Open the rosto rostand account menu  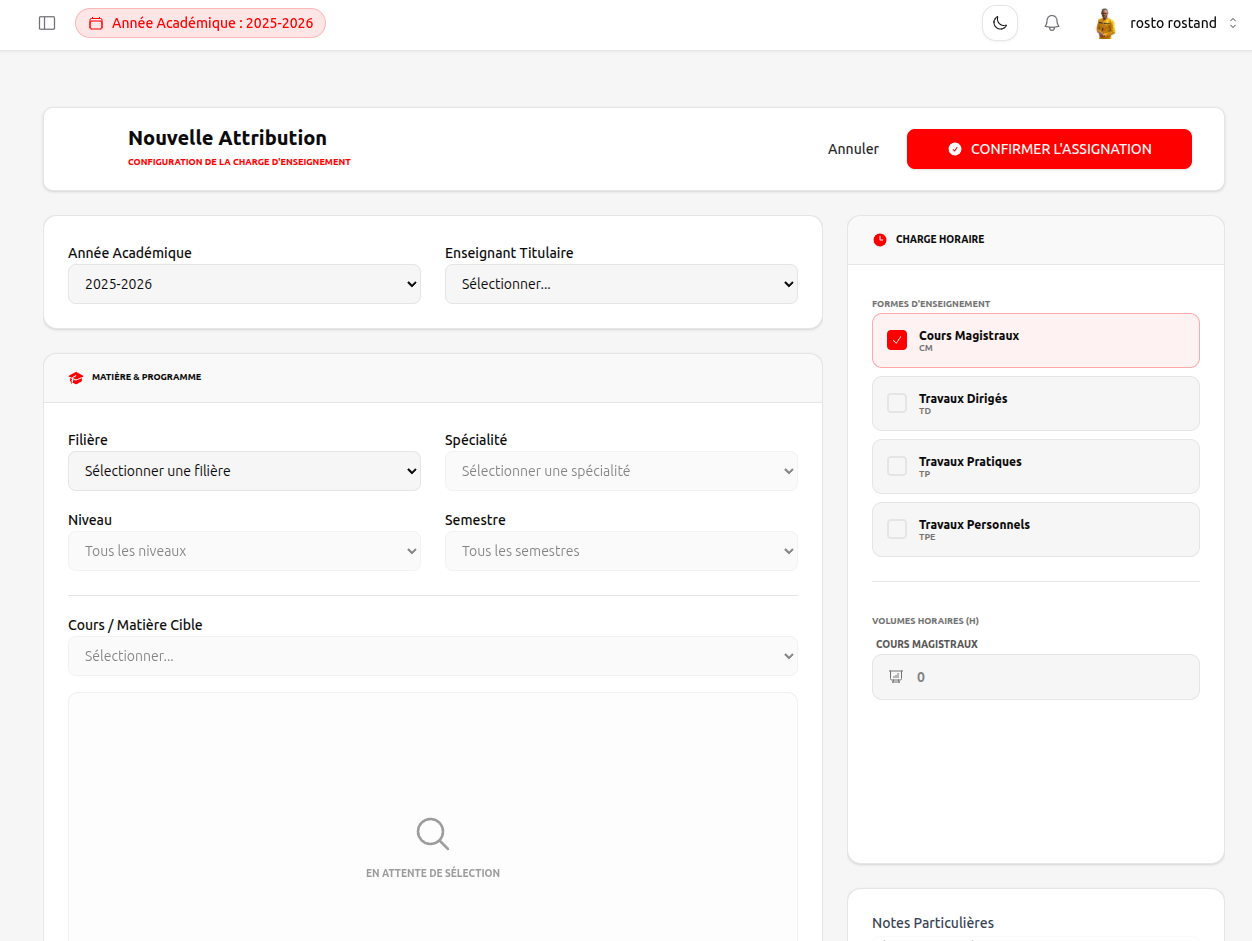click(x=1166, y=23)
